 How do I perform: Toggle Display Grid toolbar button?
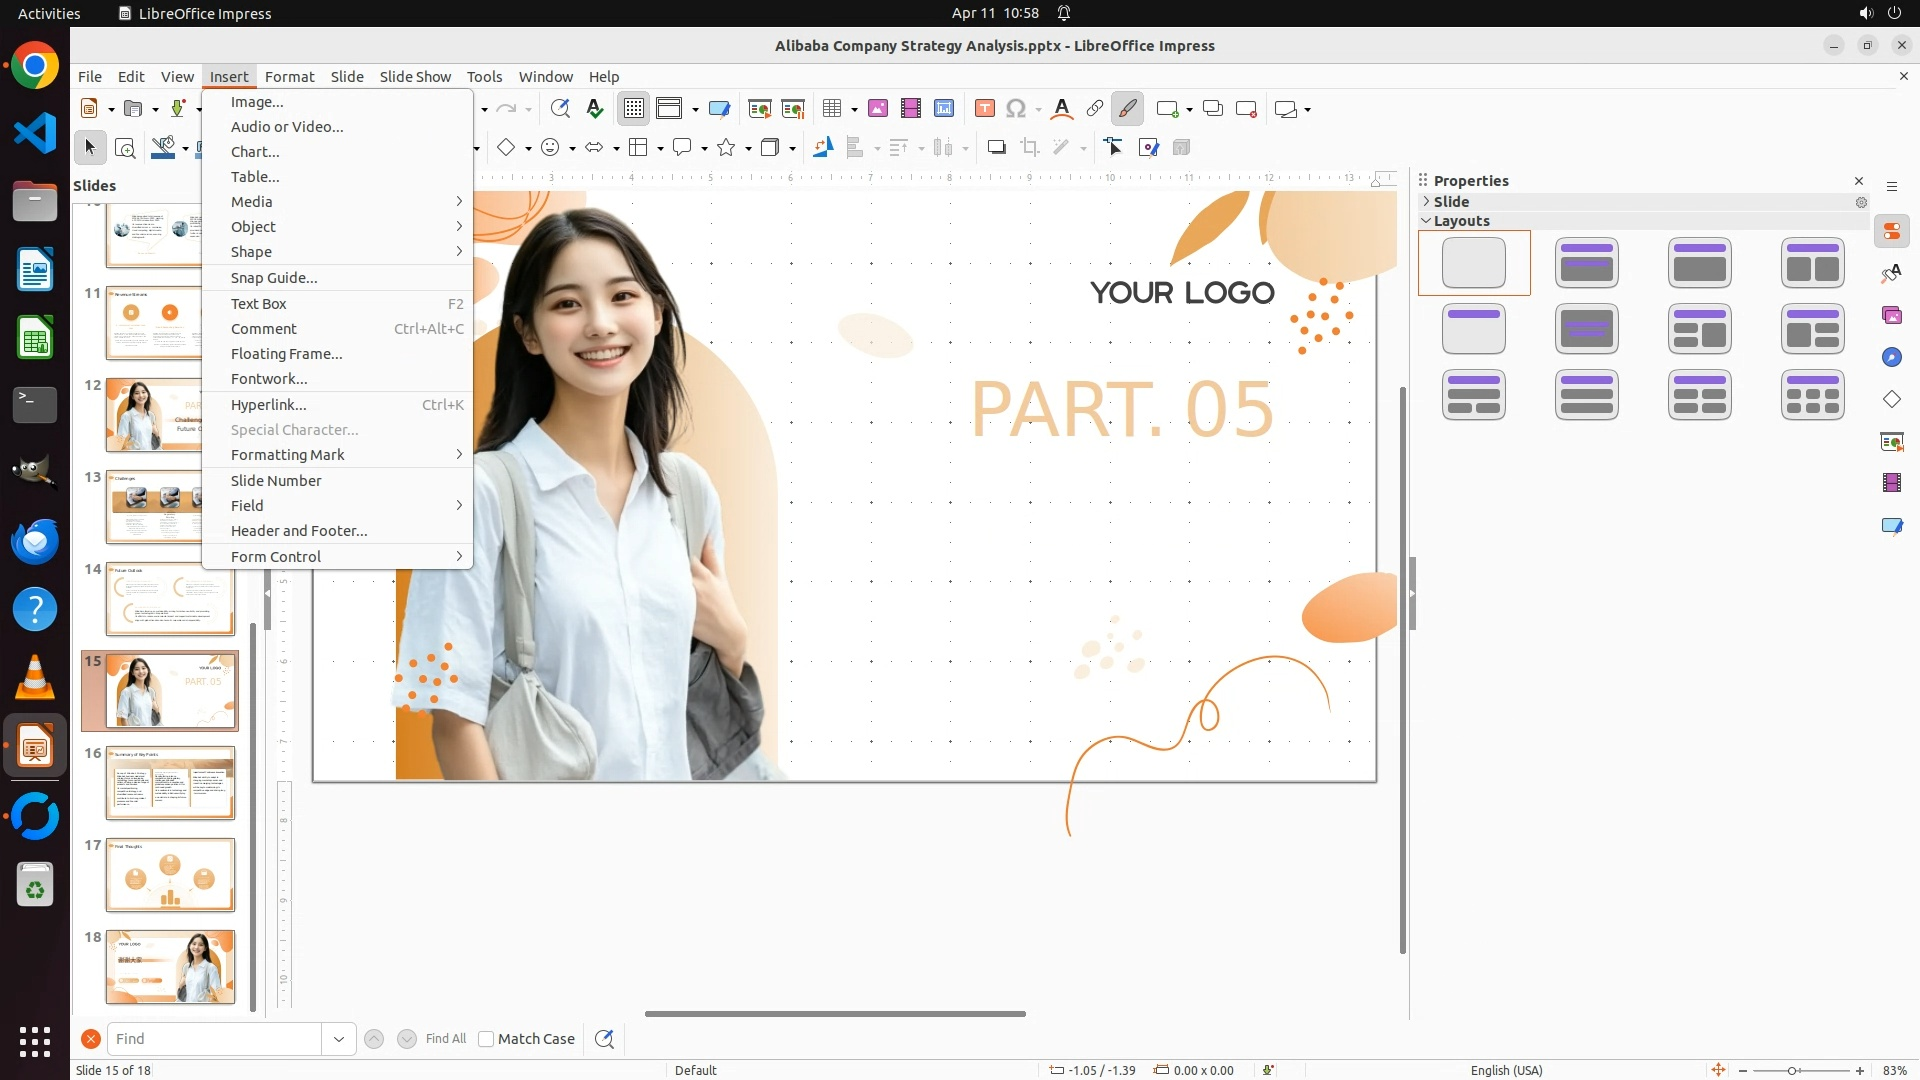click(x=634, y=109)
